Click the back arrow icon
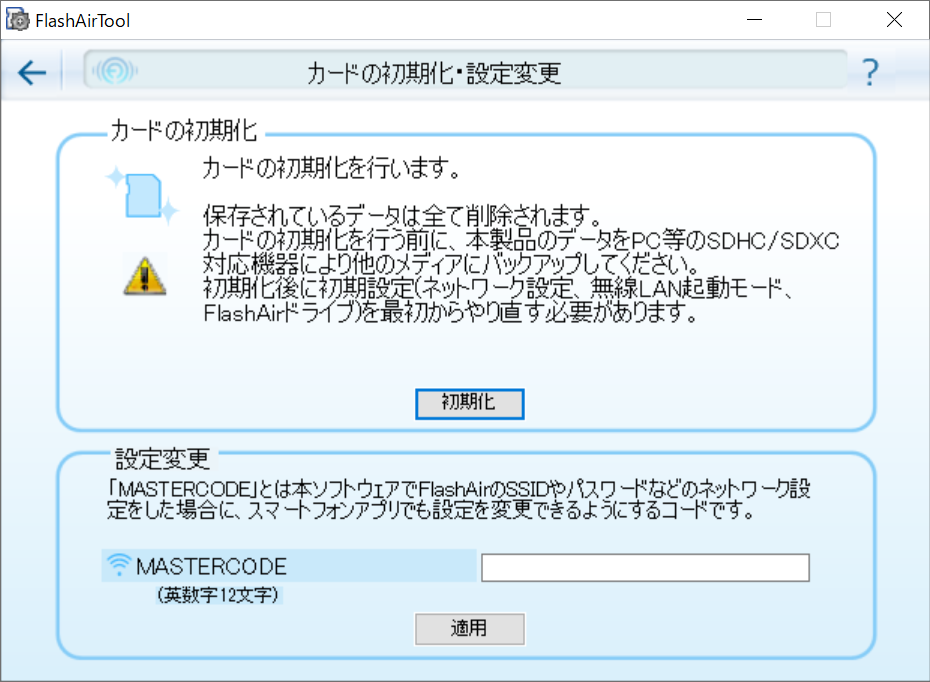 click(32, 73)
